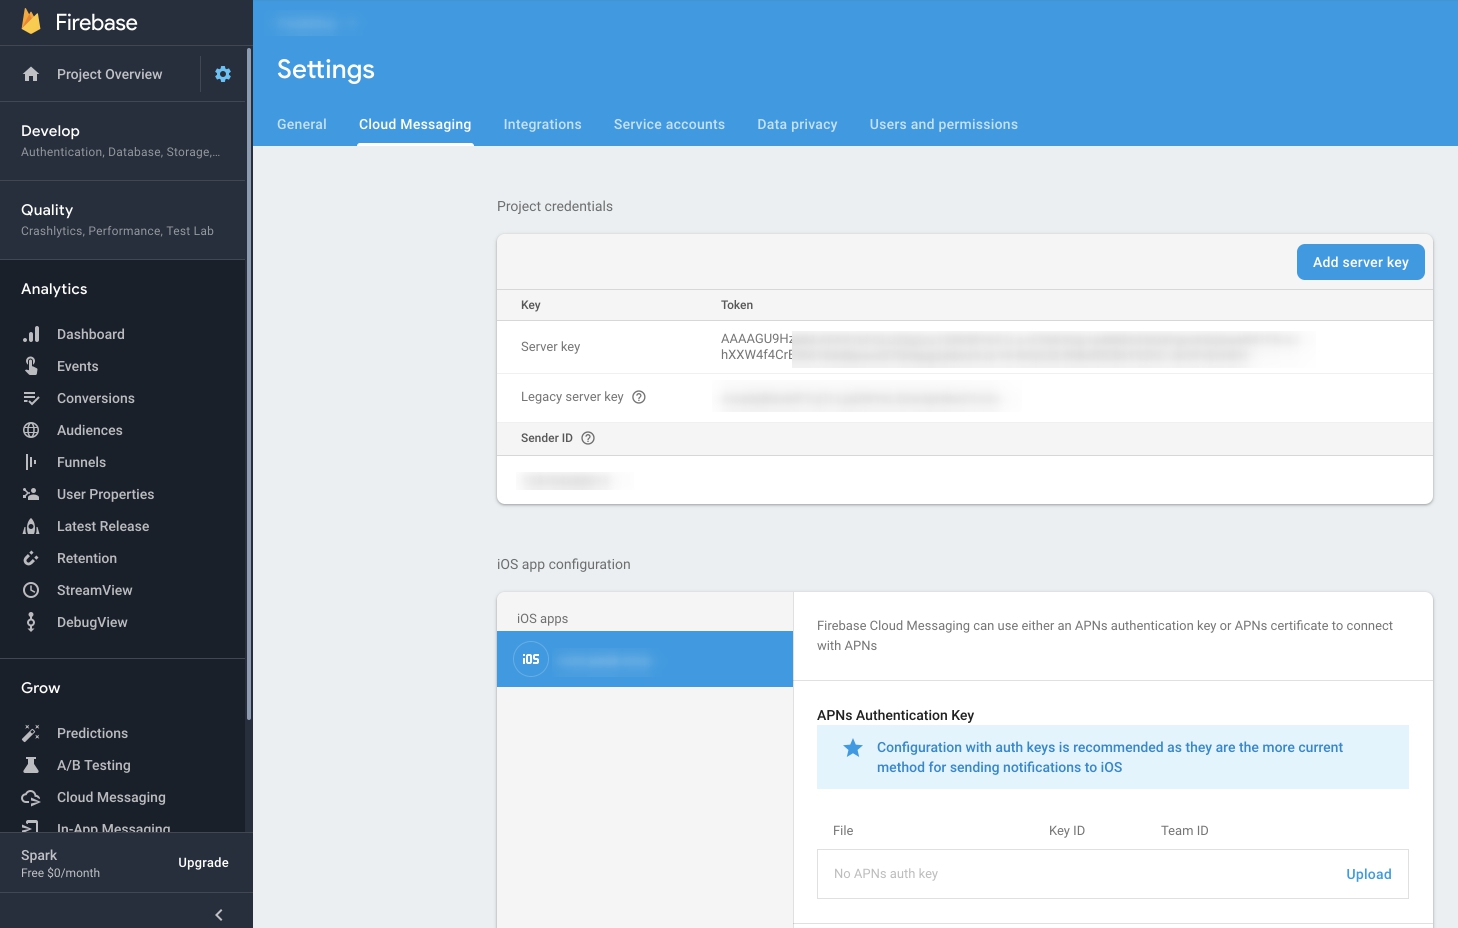1458x928 pixels.
Task: Click the Project Overview home icon
Action: tap(31, 74)
